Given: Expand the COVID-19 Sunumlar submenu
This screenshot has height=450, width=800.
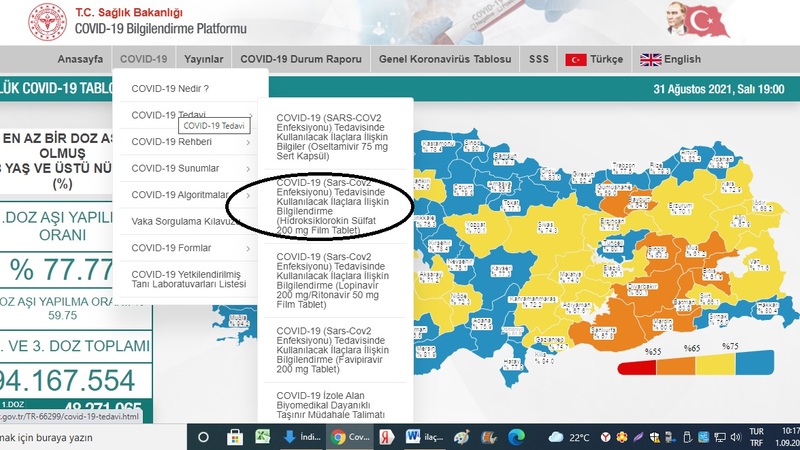Looking at the screenshot, I should (190, 168).
